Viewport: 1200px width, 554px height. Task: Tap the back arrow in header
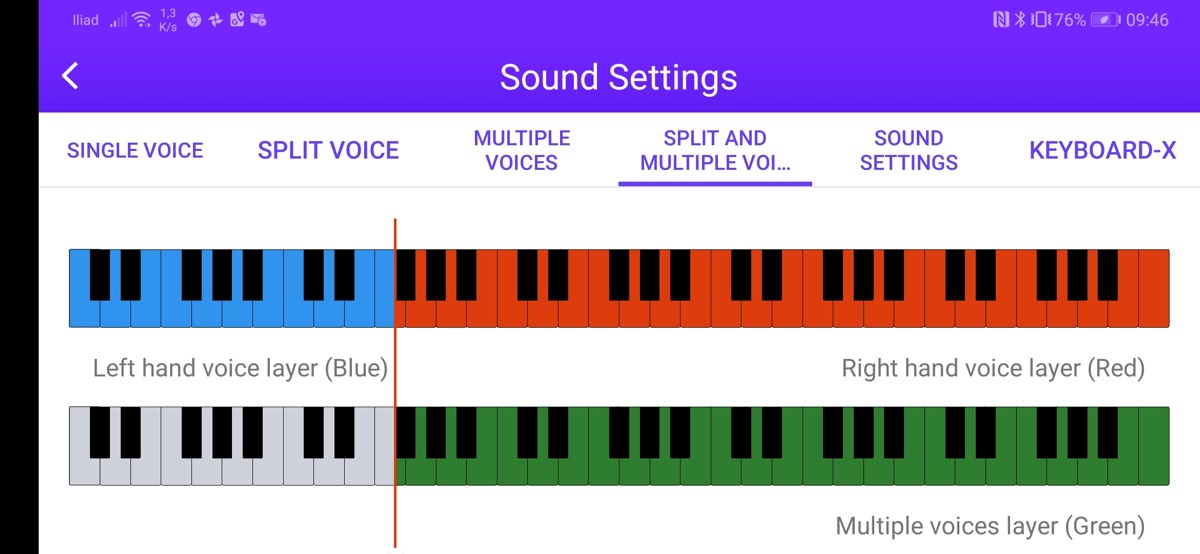pos(70,76)
